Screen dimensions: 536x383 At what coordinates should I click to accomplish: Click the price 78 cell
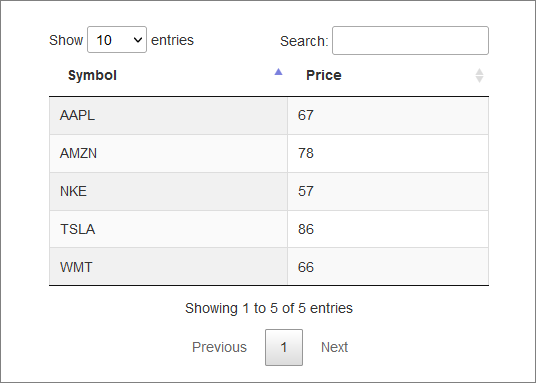point(388,154)
